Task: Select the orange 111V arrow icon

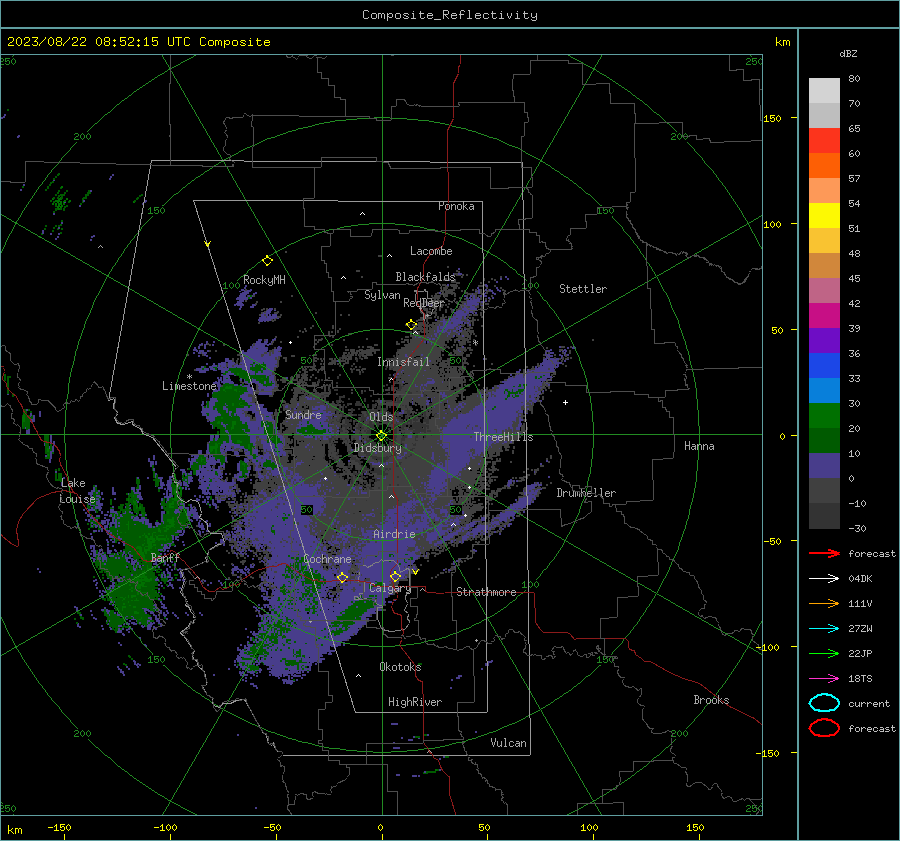Action: coord(824,603)
